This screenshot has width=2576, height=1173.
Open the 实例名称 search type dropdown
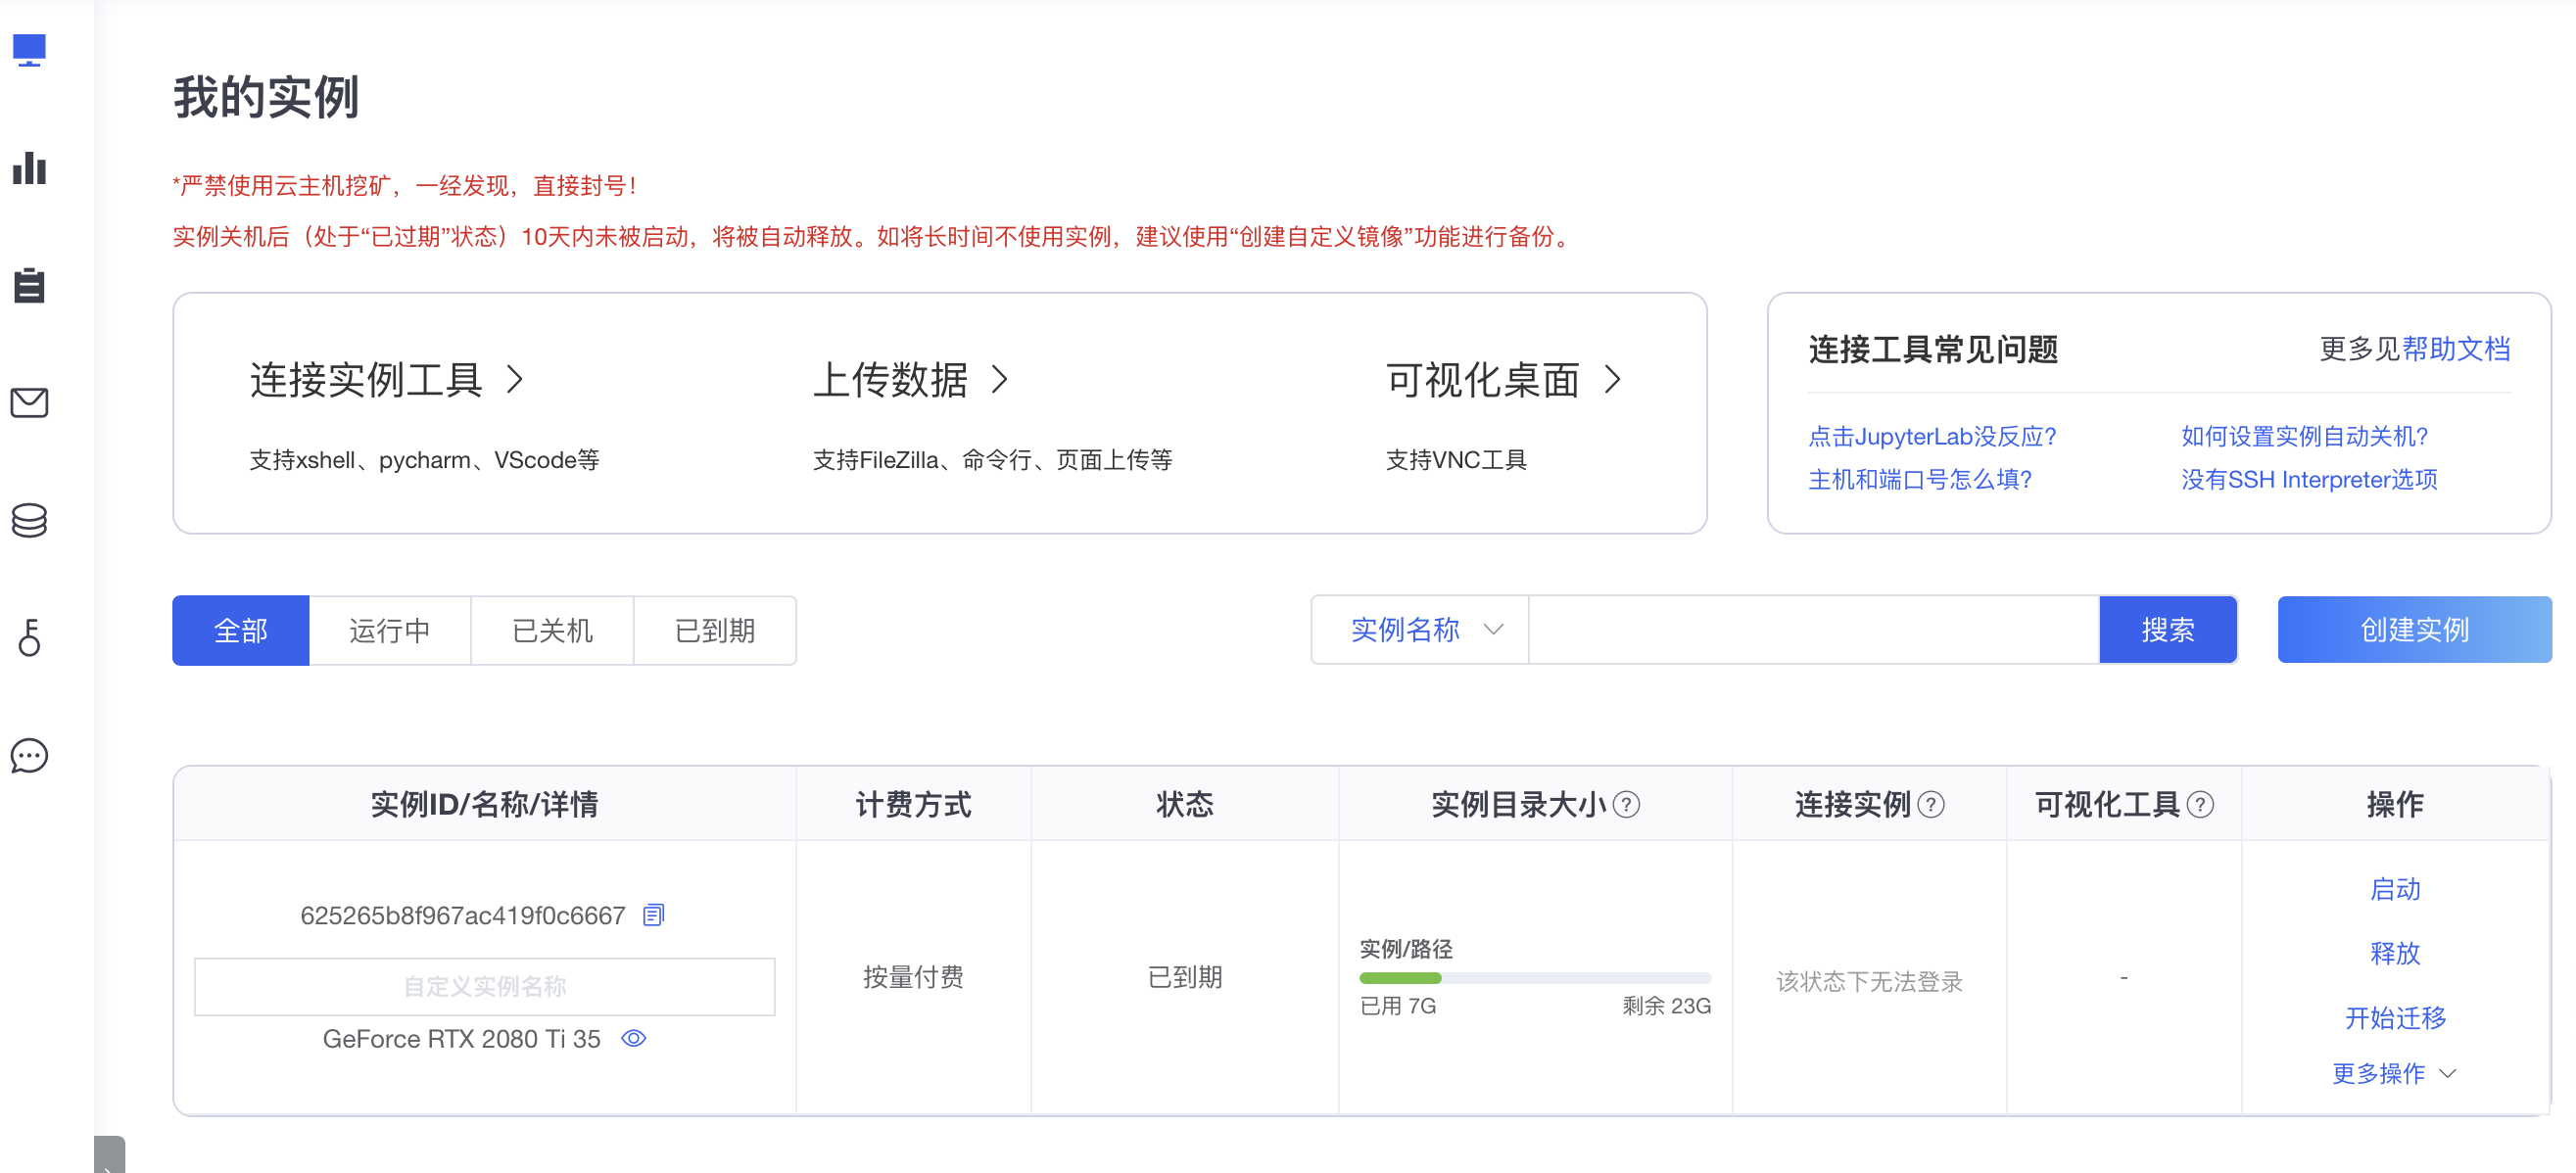pyautogui.click(x=1420, y=630)
